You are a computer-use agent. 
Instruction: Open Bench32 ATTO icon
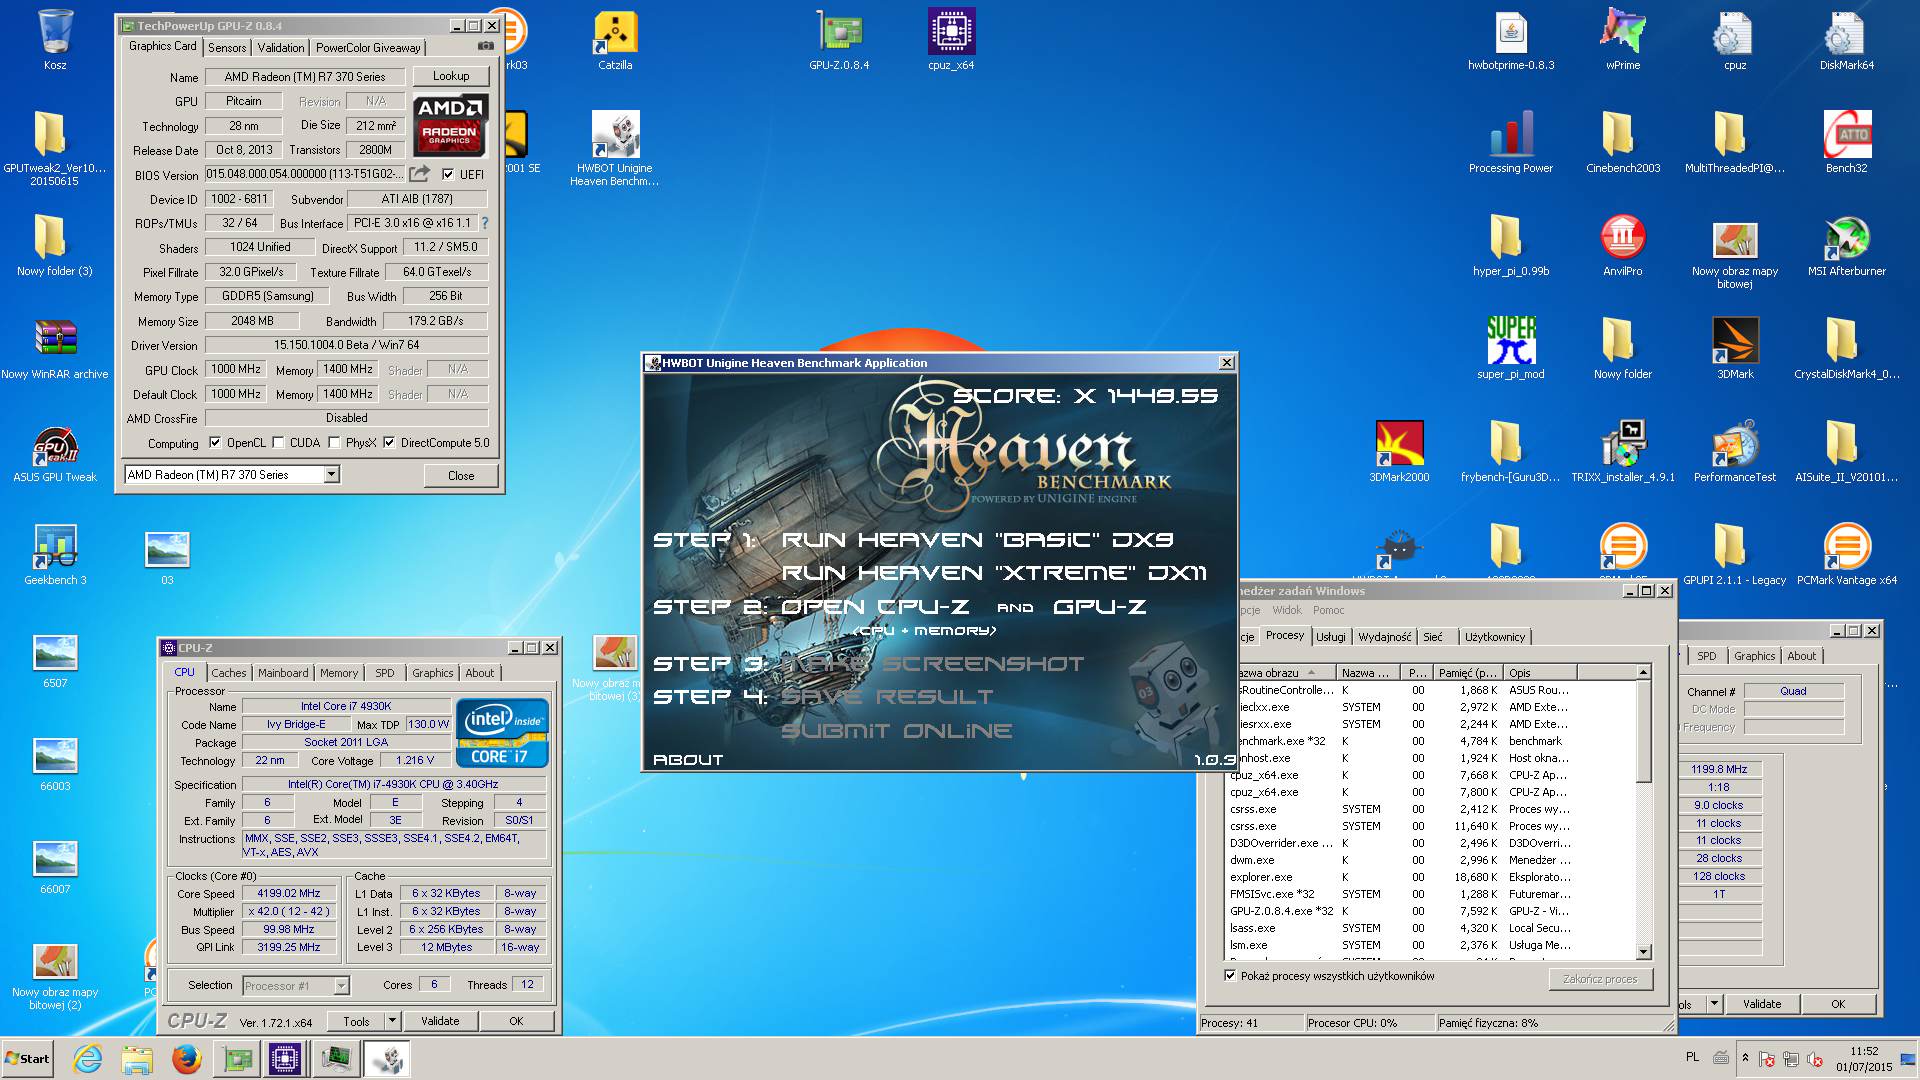pos(1847,143)
